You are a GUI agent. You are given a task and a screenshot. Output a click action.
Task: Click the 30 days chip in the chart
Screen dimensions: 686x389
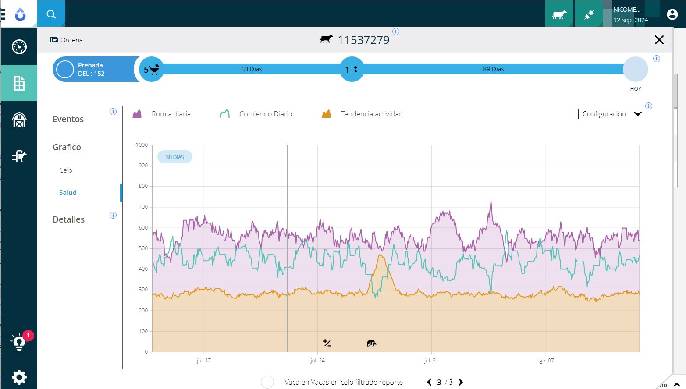point(175,157)
